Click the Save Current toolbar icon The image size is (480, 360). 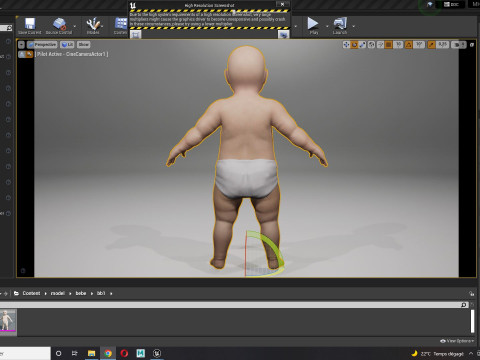30,26
